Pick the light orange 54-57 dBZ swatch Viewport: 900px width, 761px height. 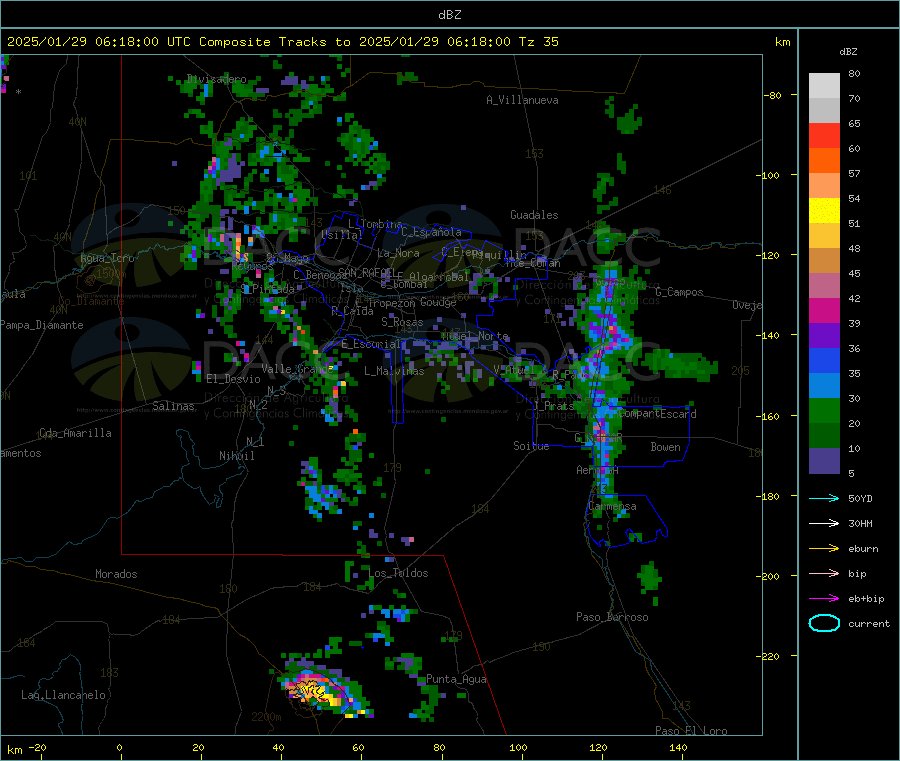(x=824, y=186)
